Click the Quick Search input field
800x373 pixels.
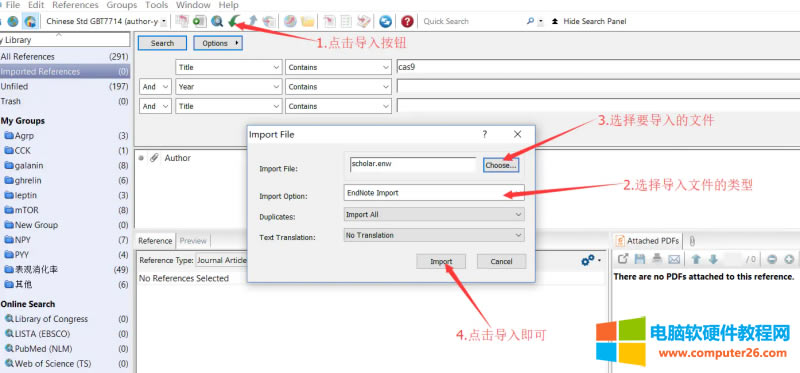pyautogui.click(x=472, y=21)
